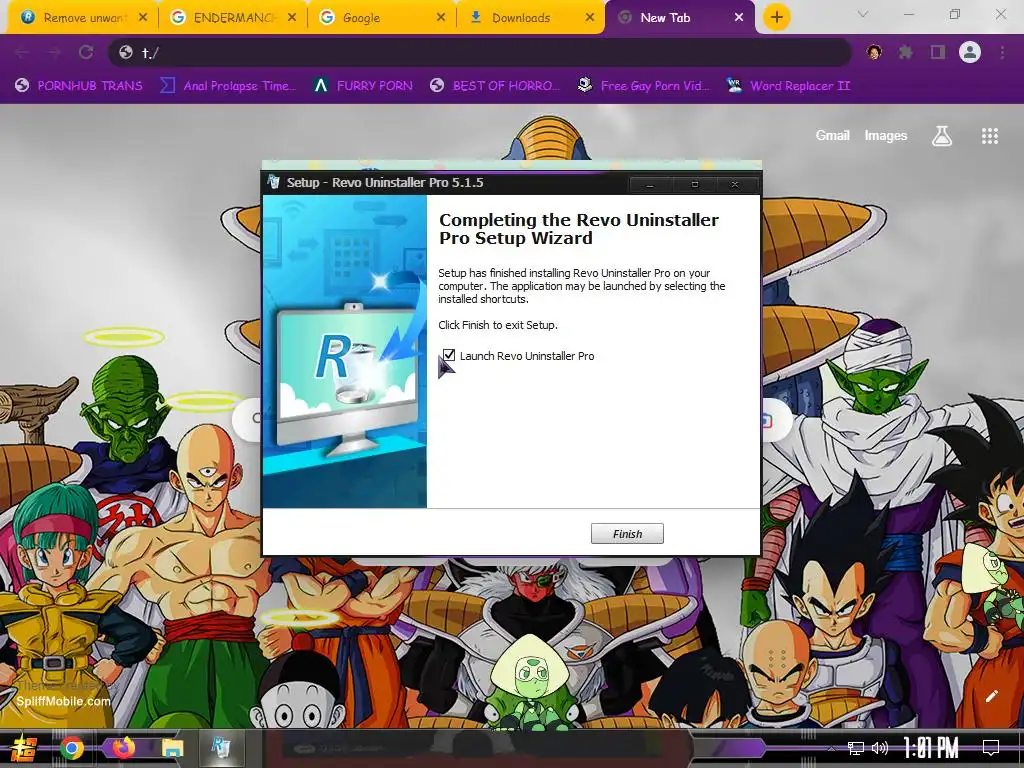Click the site info globe icon in address bar
The image size is (1024, 768).
click(126, 52)
